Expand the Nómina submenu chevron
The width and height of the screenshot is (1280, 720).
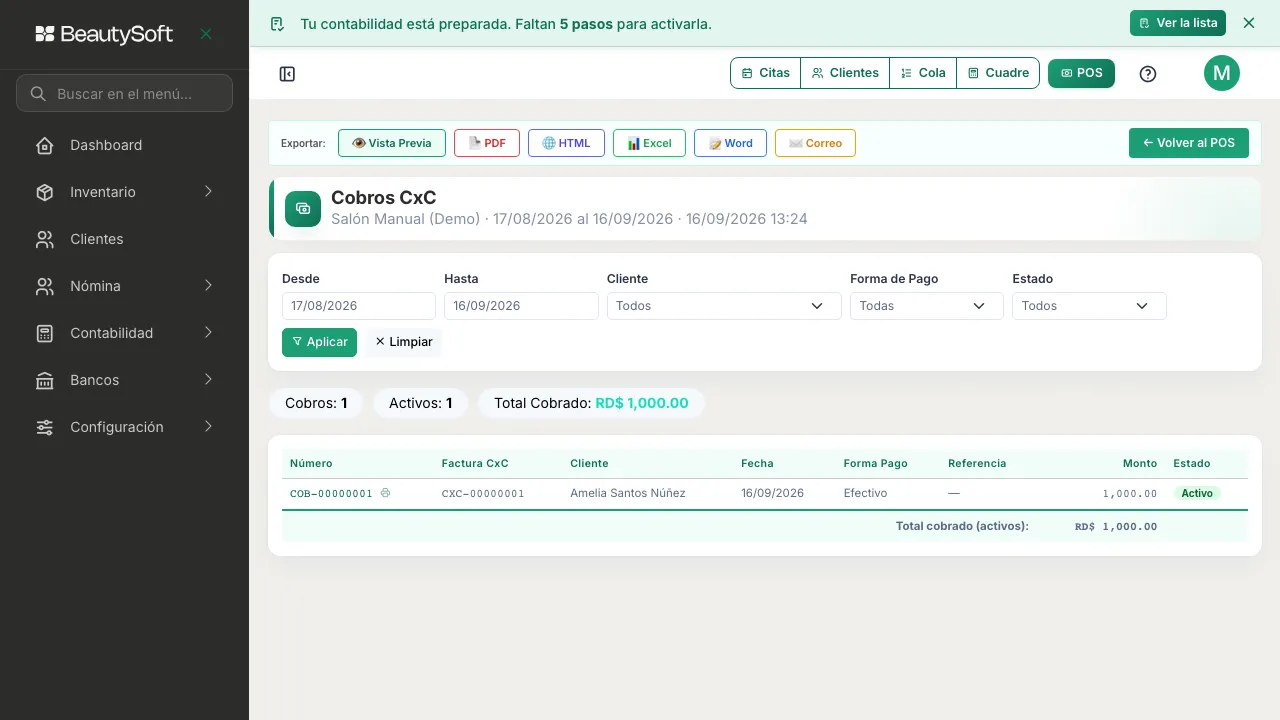pyautogui.click(x=208, y=286)
